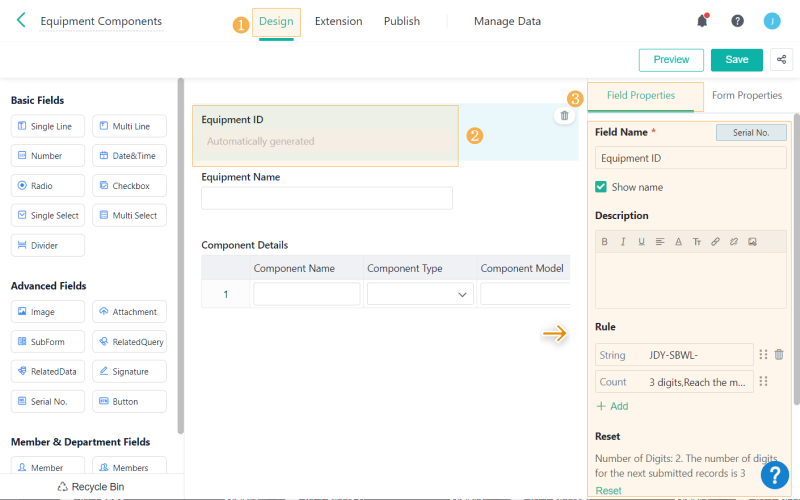Click the Equipment Name input field
This screenshot has width=800, height=500.
click(x=327, y=198)
